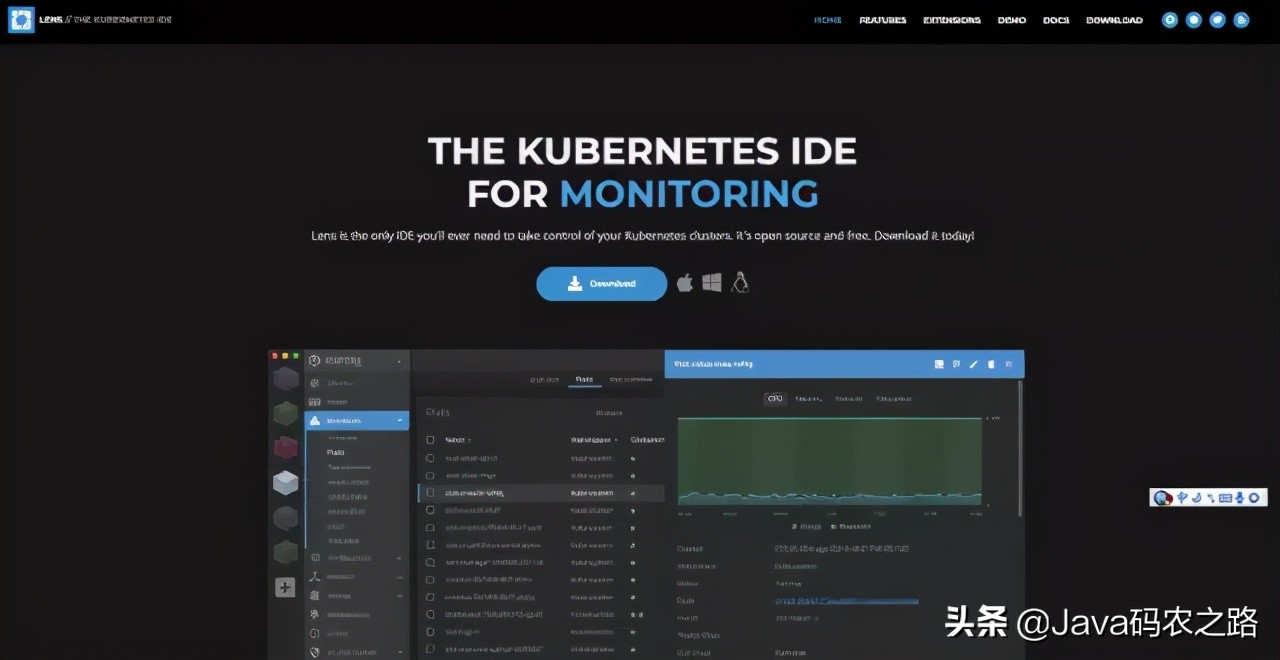Image resolution: width=1280 pixels, height=660 pixels.
Task: Open the Namespace column sort arrow
Action: [616, 440]
